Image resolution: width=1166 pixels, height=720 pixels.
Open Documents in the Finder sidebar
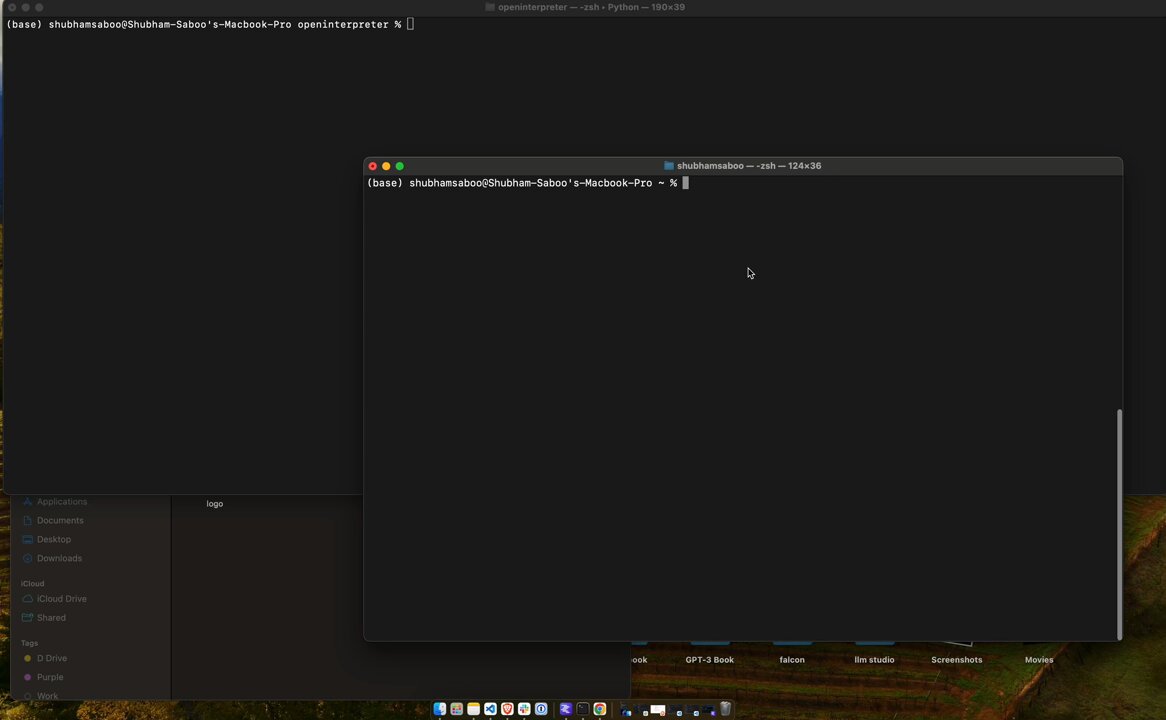(60, 520)
